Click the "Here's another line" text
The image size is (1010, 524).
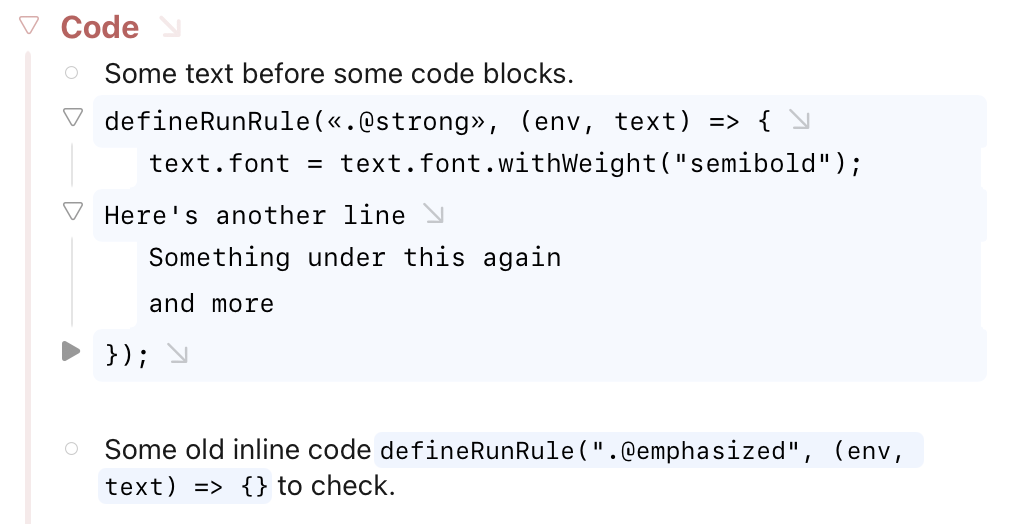click(x=254, y=215)
